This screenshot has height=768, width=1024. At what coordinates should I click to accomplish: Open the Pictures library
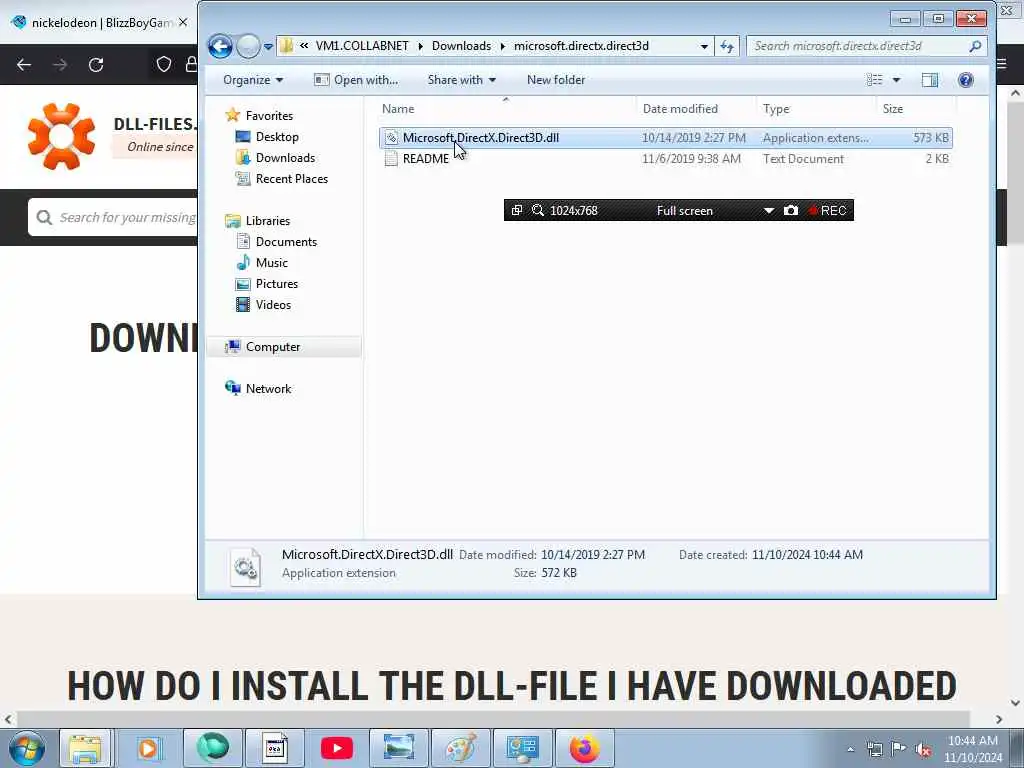click(276, 283)
